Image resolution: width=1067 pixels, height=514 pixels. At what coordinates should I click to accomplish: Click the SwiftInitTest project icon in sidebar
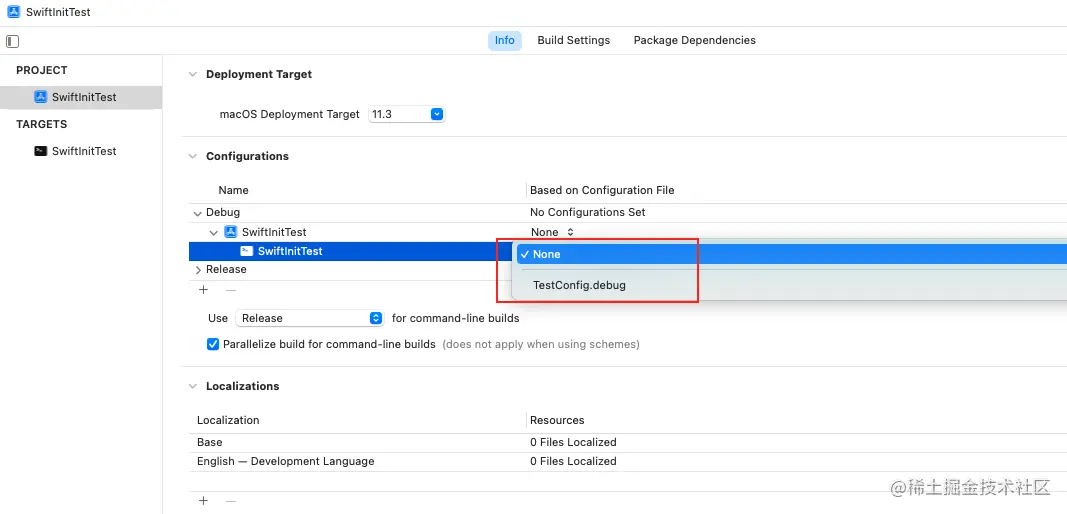pyautogui.click(x=41, y=97)
